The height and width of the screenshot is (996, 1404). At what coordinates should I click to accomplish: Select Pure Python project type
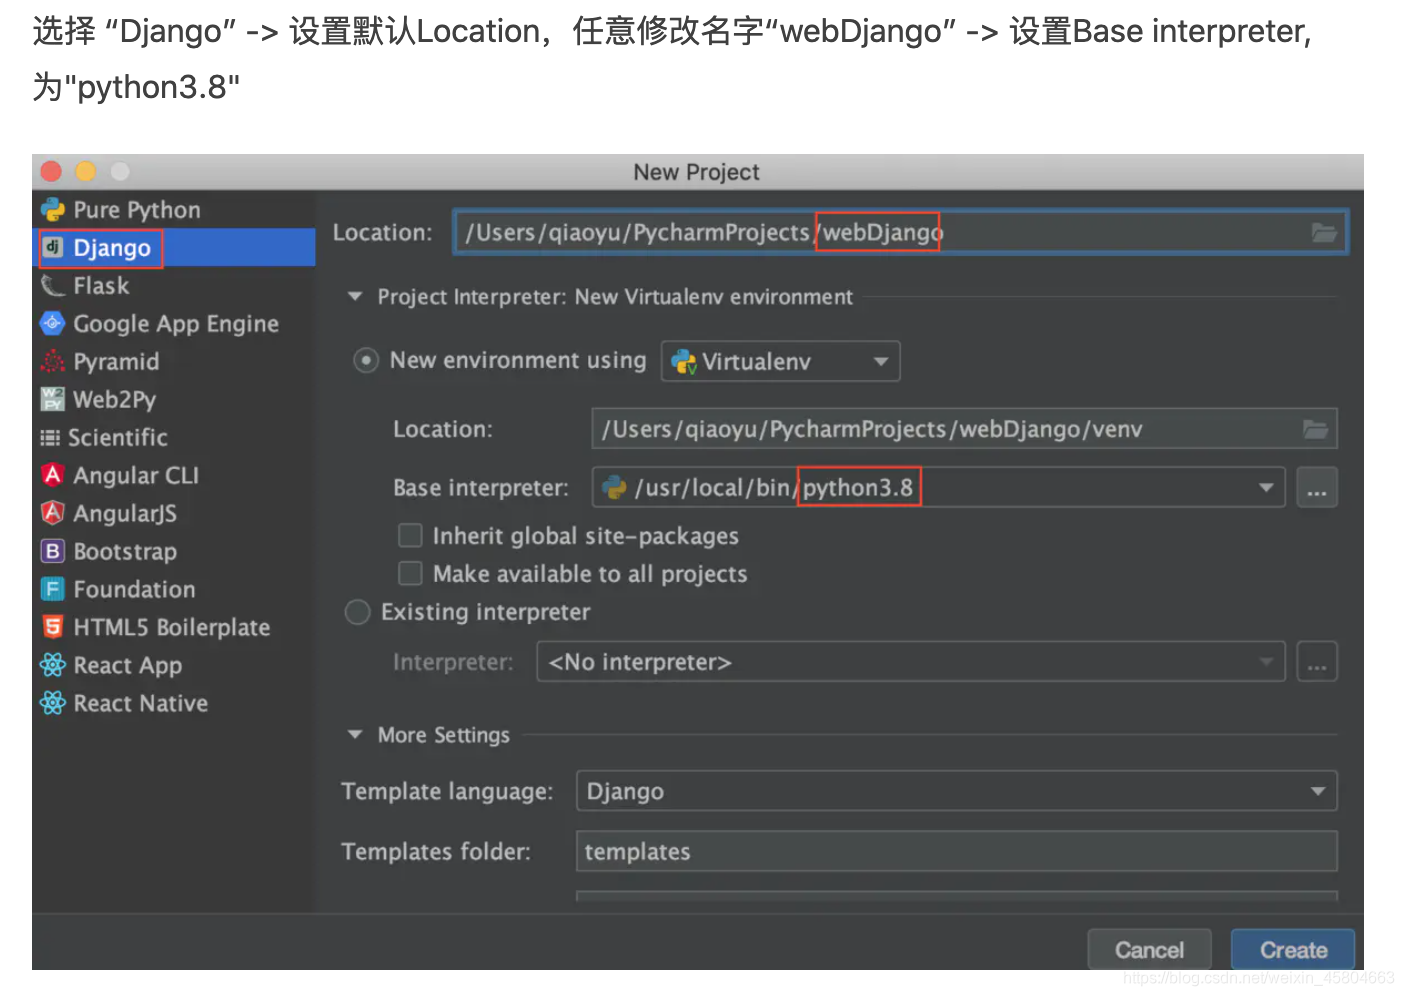pos(174,210)
